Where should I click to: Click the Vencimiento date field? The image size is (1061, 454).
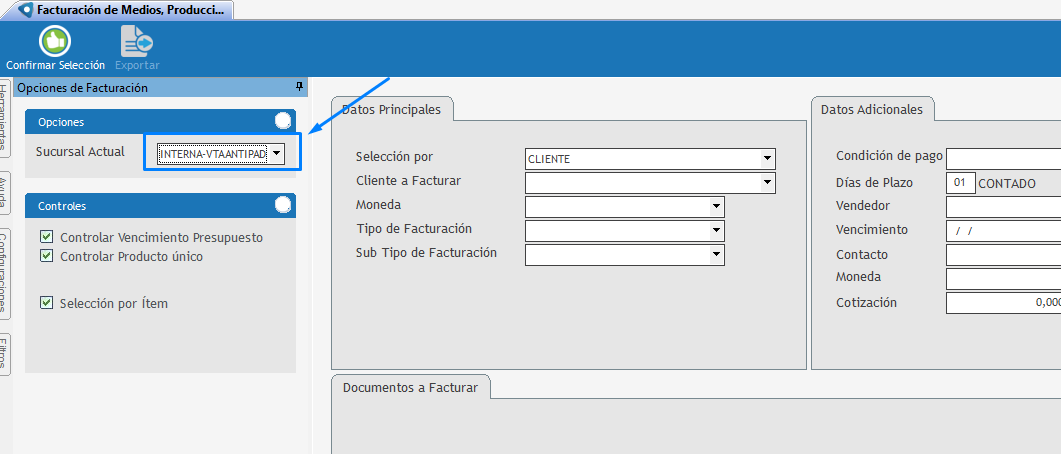pyautogui.click(x=1002, y=231)
